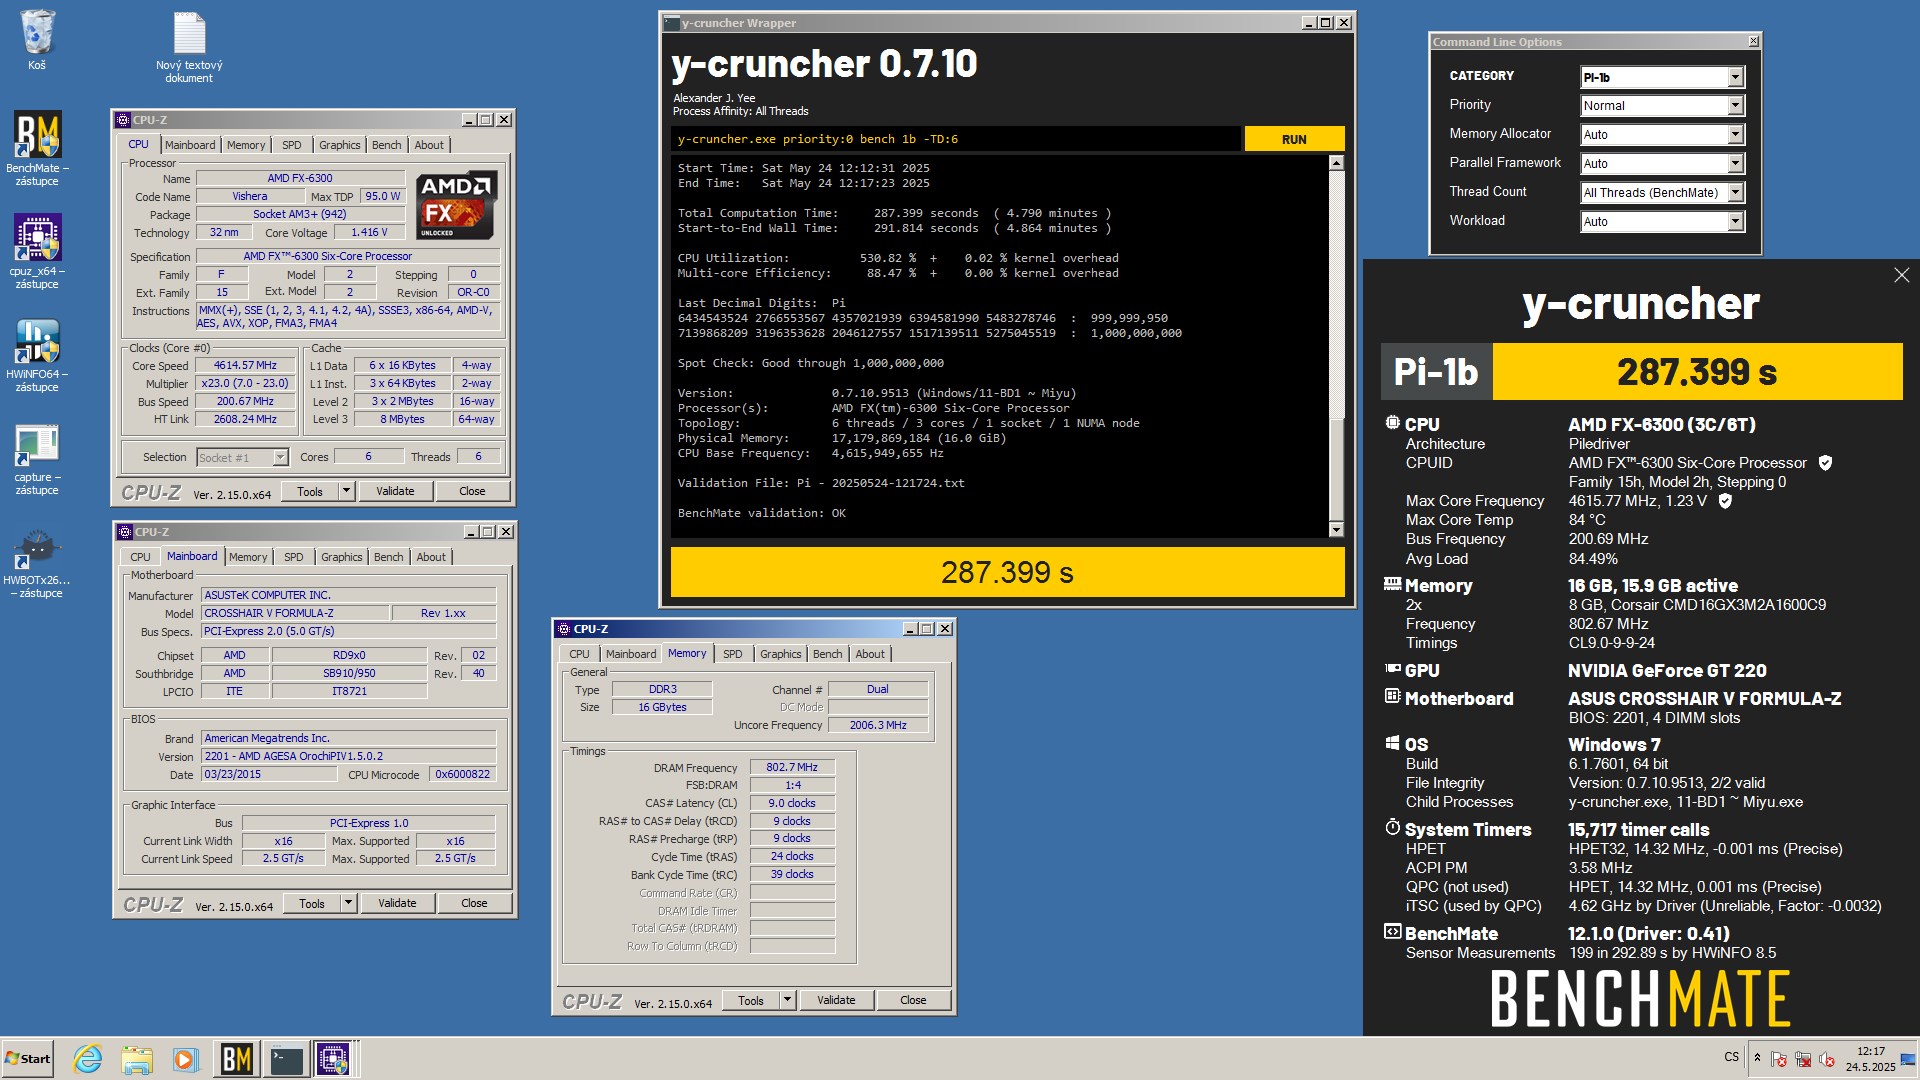Click the System Timers clock icon
This screenshot has height=1080, width=1920.
pos(1392,827)
